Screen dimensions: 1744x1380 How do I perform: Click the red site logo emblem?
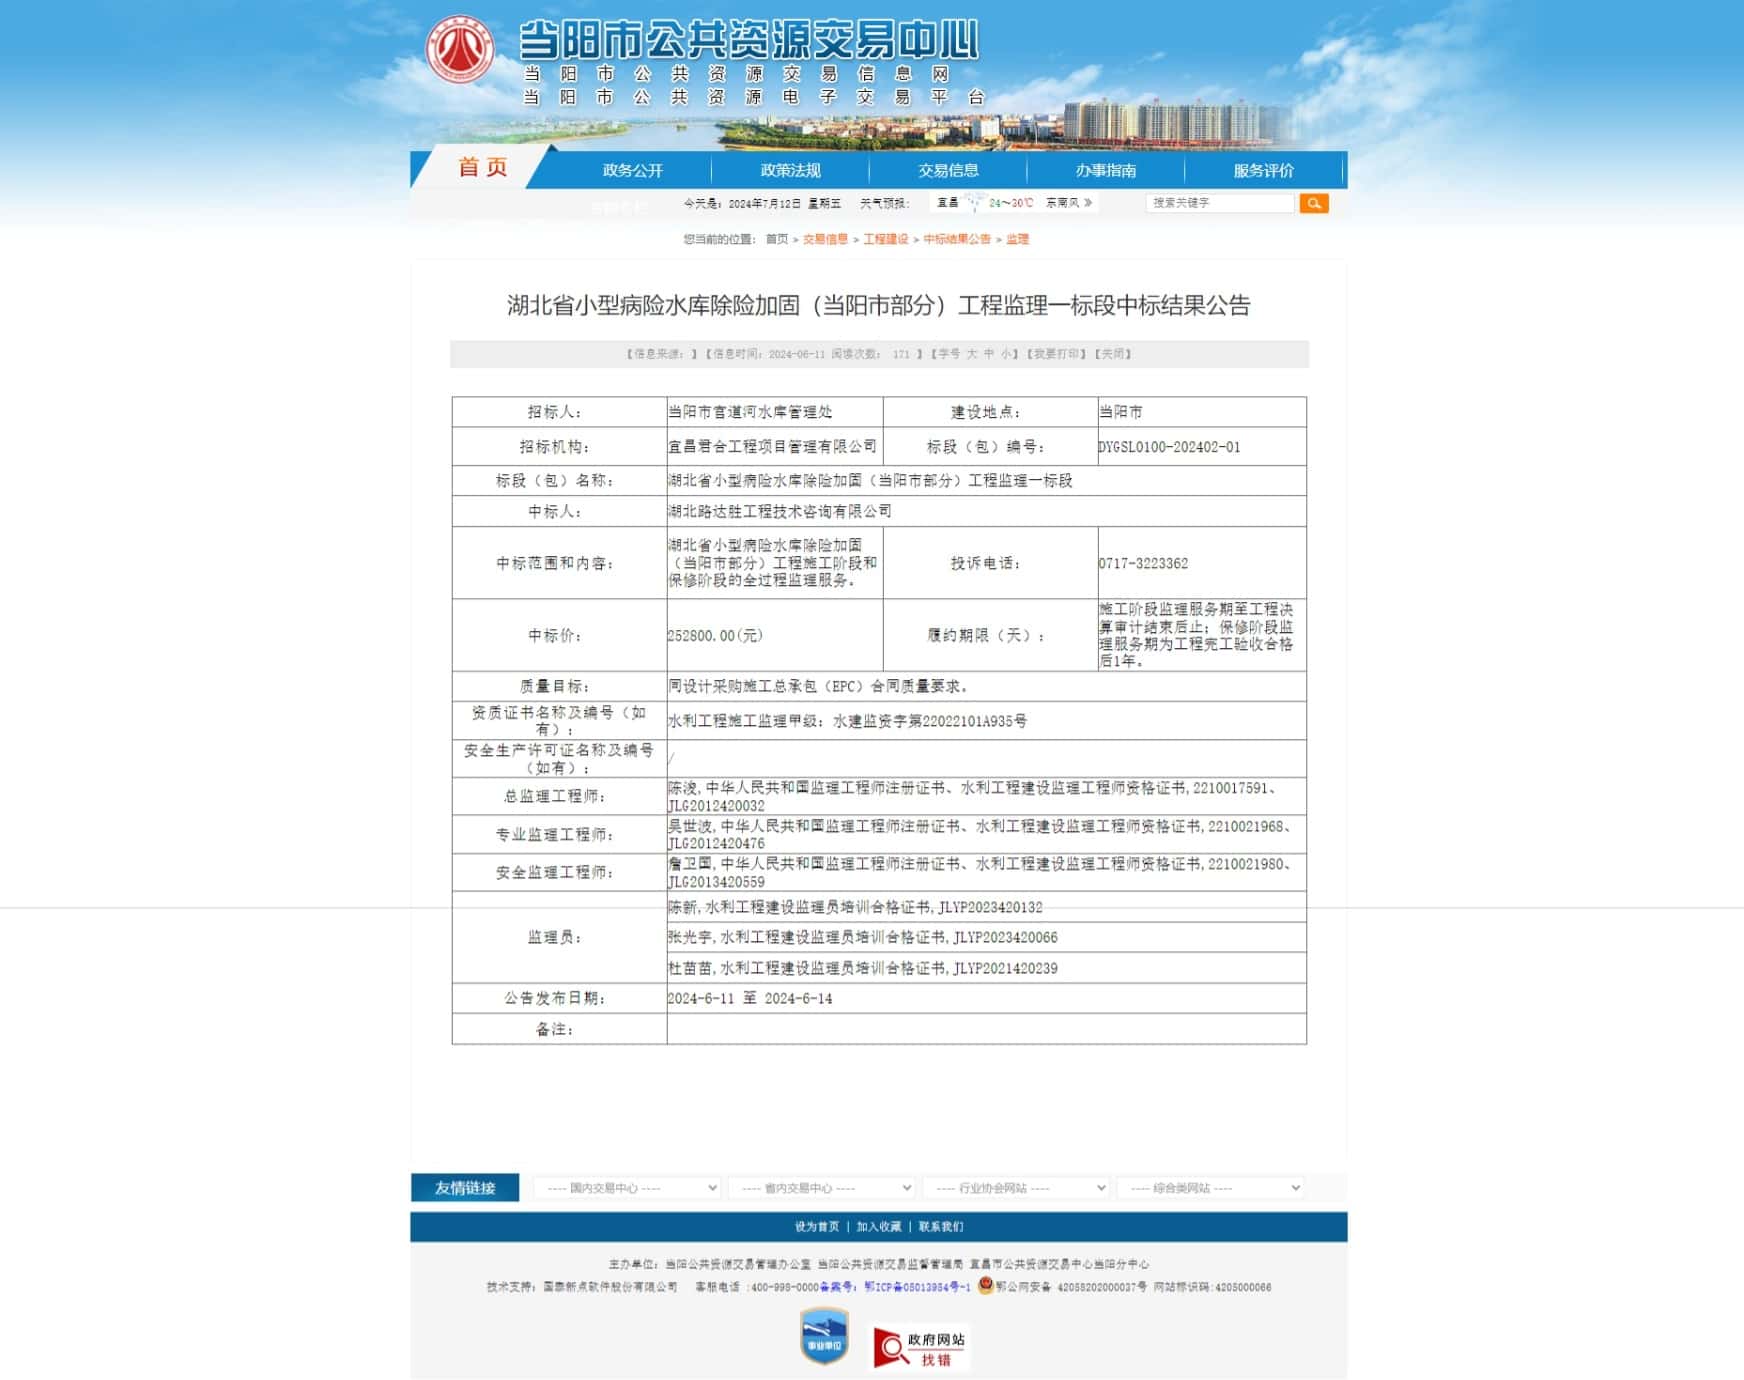(460, 49)
